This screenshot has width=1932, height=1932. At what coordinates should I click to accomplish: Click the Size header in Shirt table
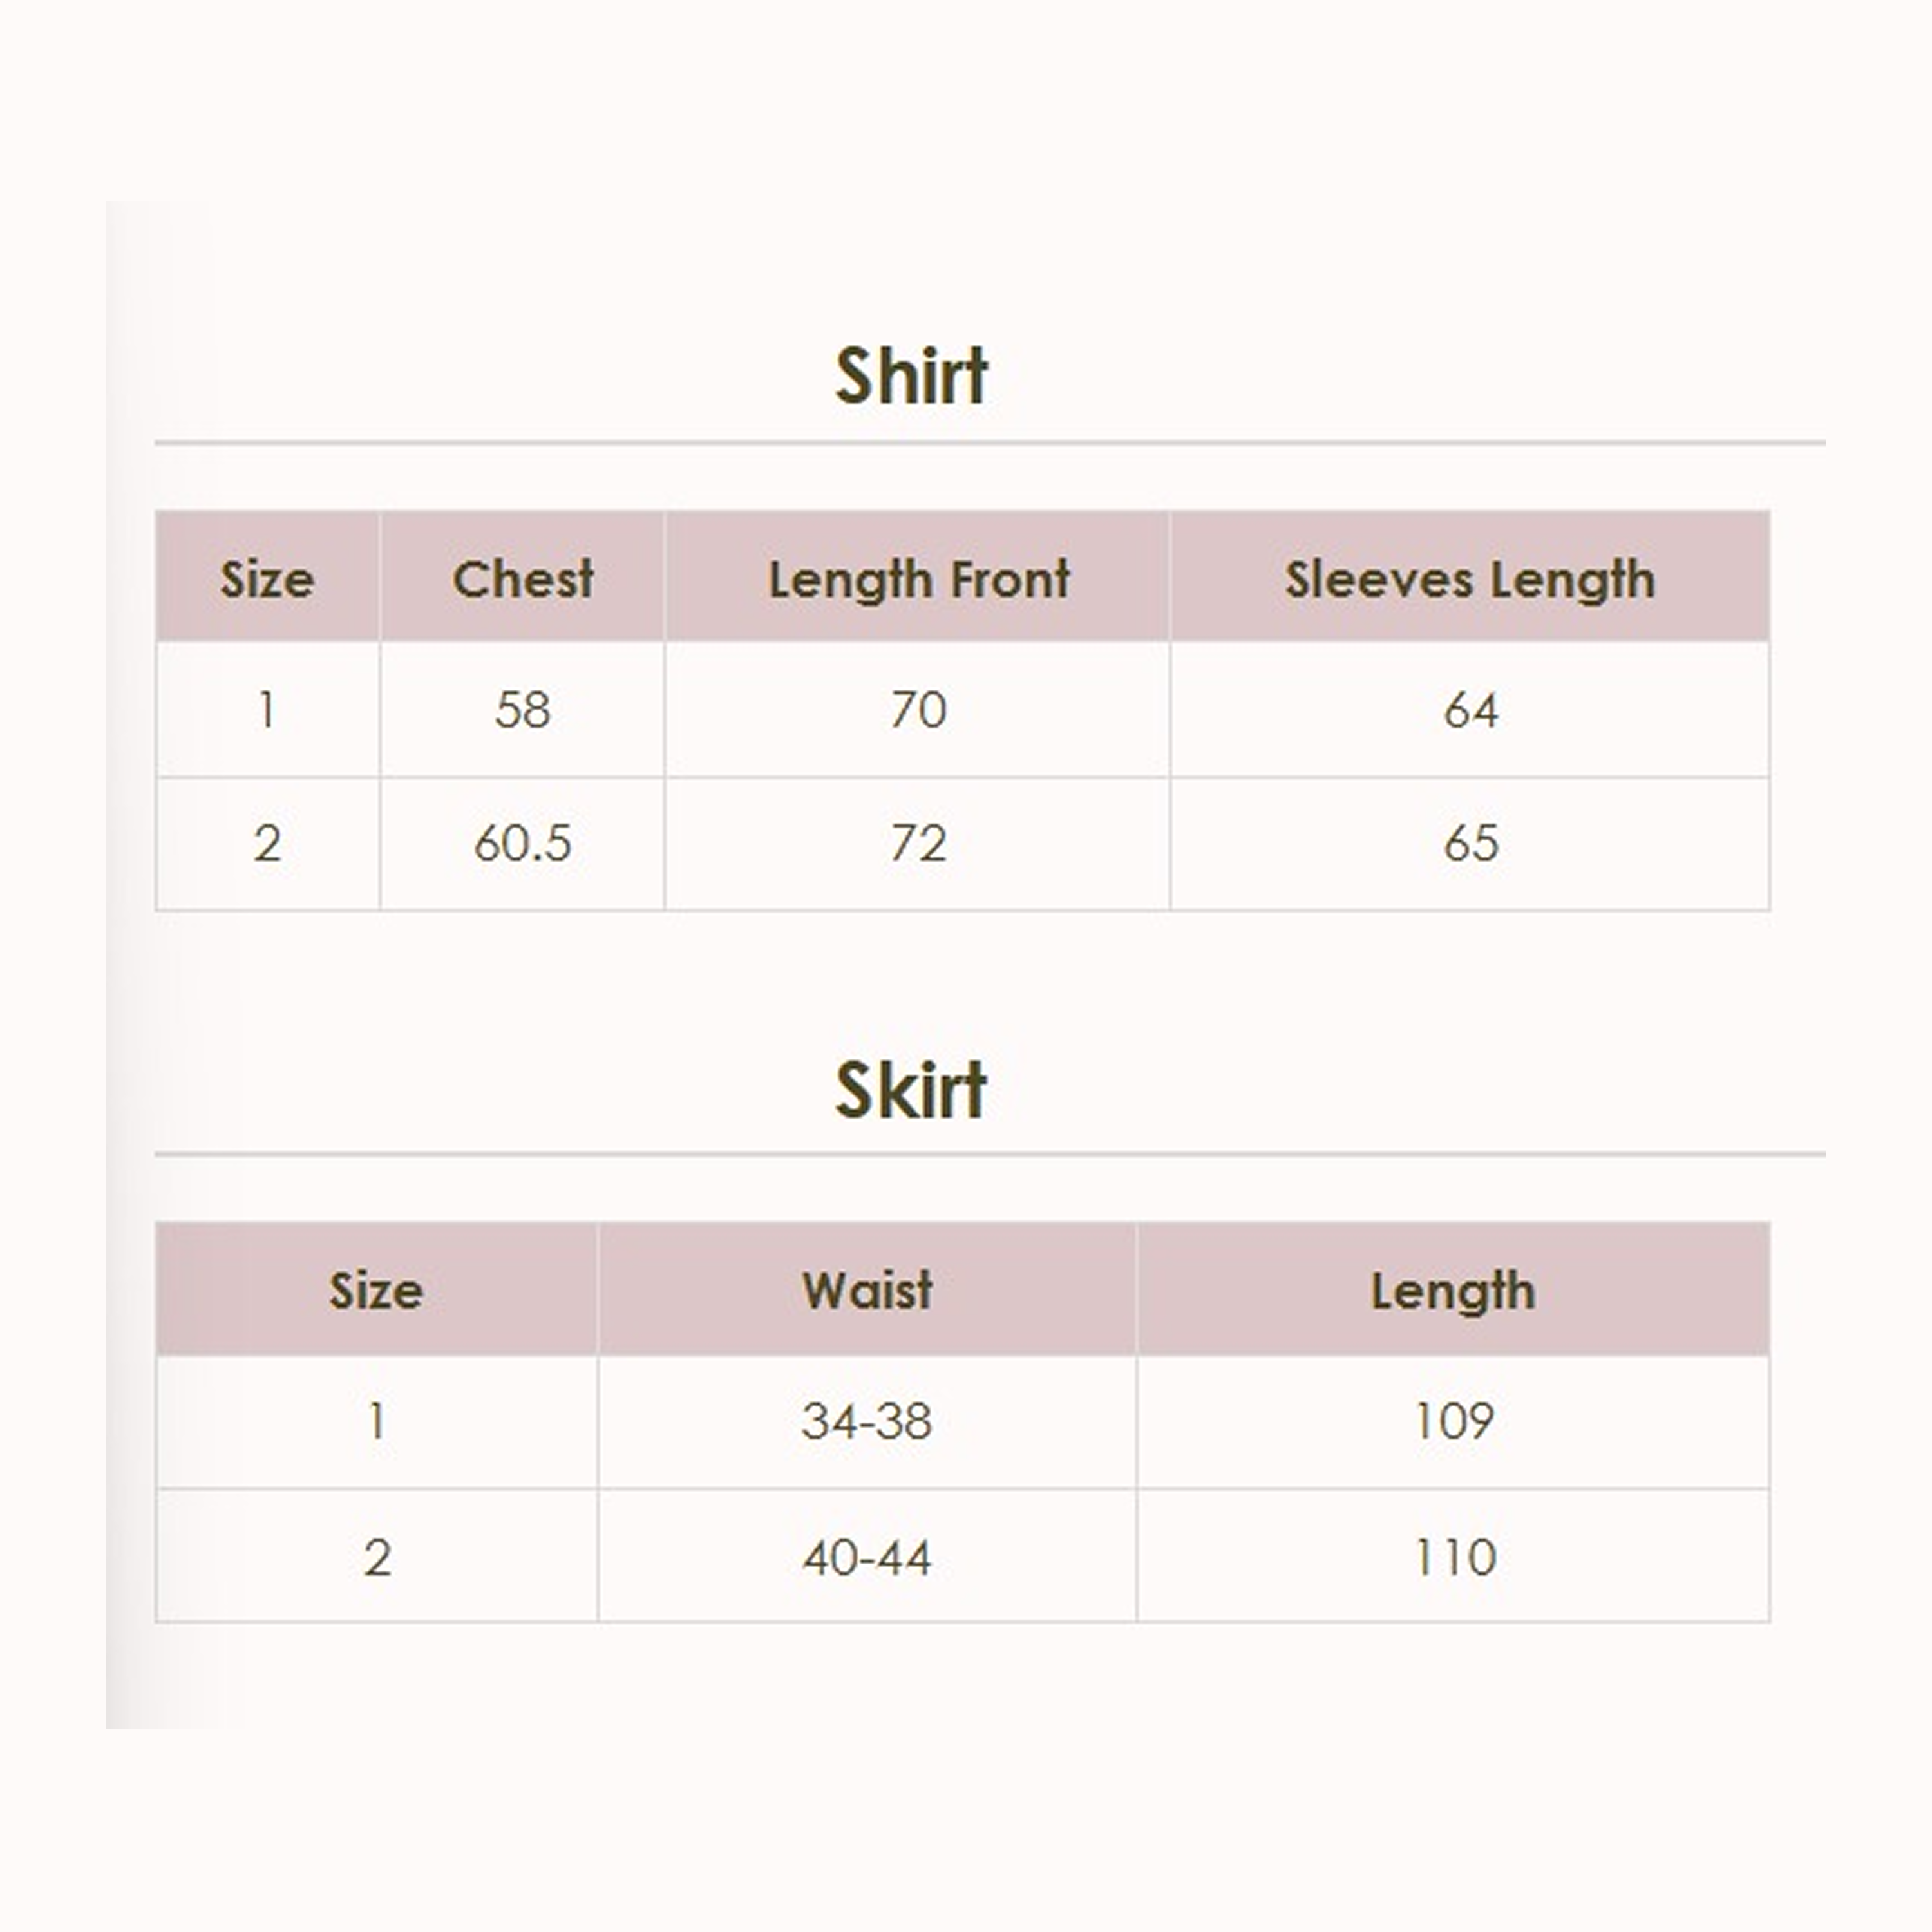click(x=267, y=579)
